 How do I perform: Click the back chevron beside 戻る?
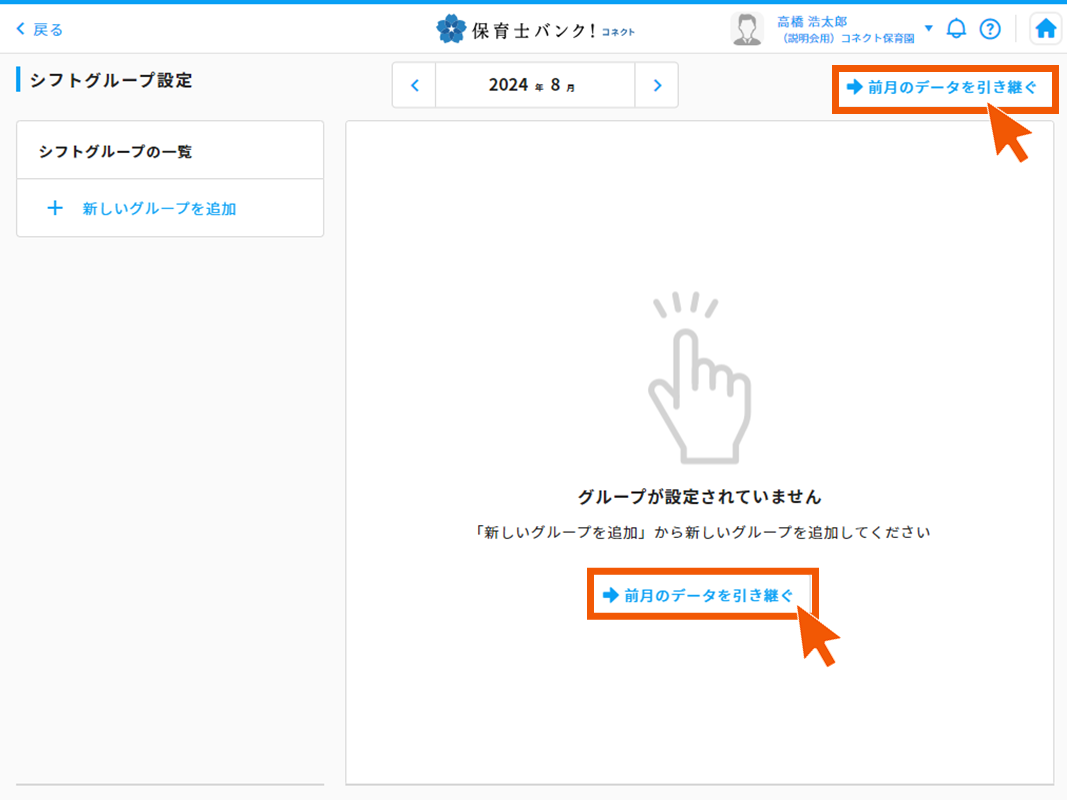pos(18,28)
